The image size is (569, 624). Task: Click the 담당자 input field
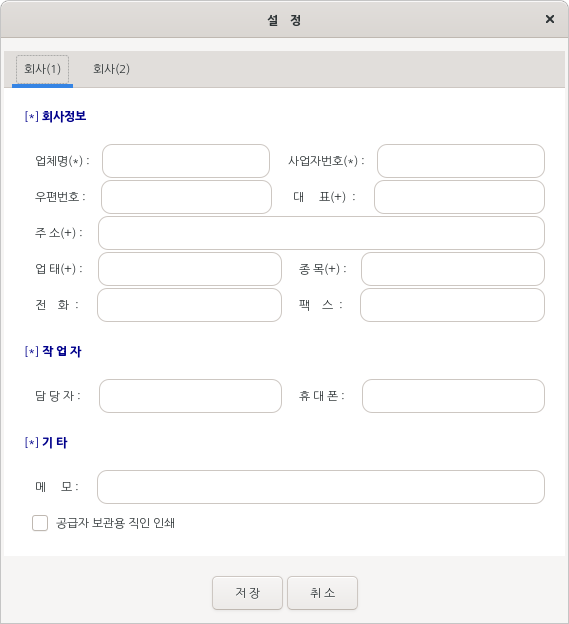click(190, 396)
